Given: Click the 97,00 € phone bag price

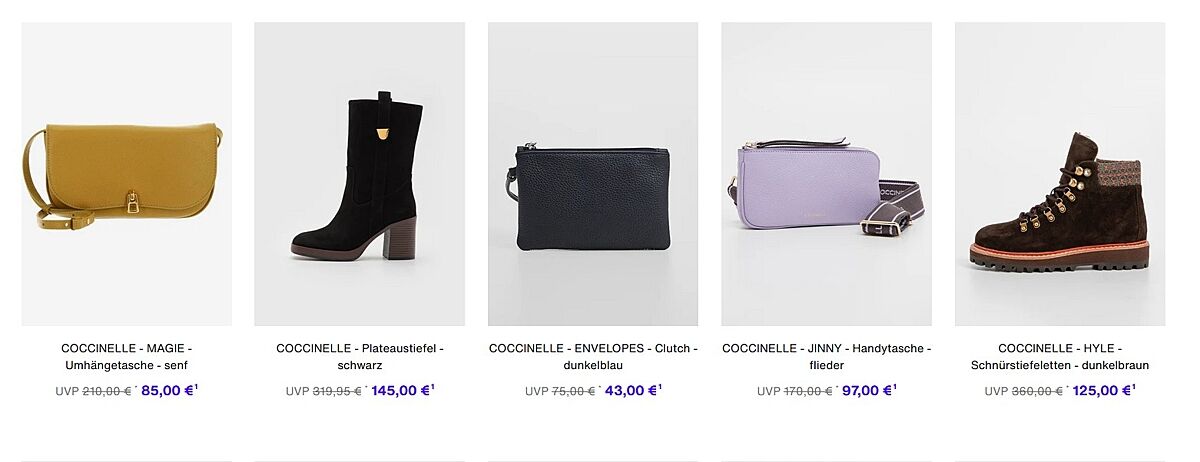Looking at the screenshot, I should click(865, 391).
